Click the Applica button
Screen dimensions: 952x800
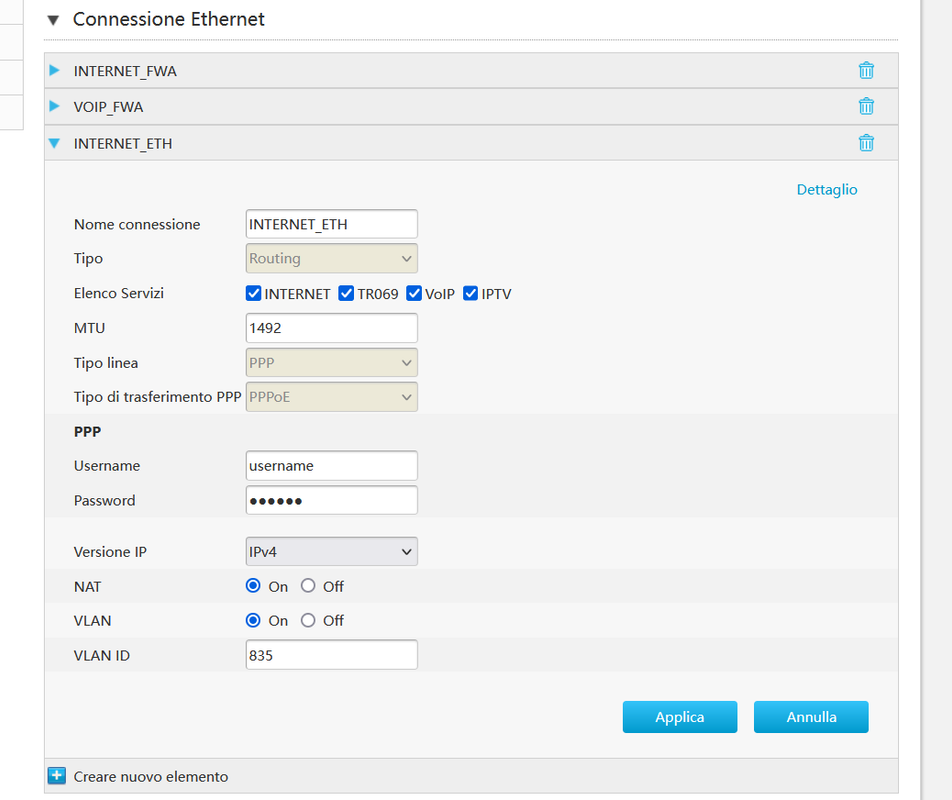click(679, 717)
